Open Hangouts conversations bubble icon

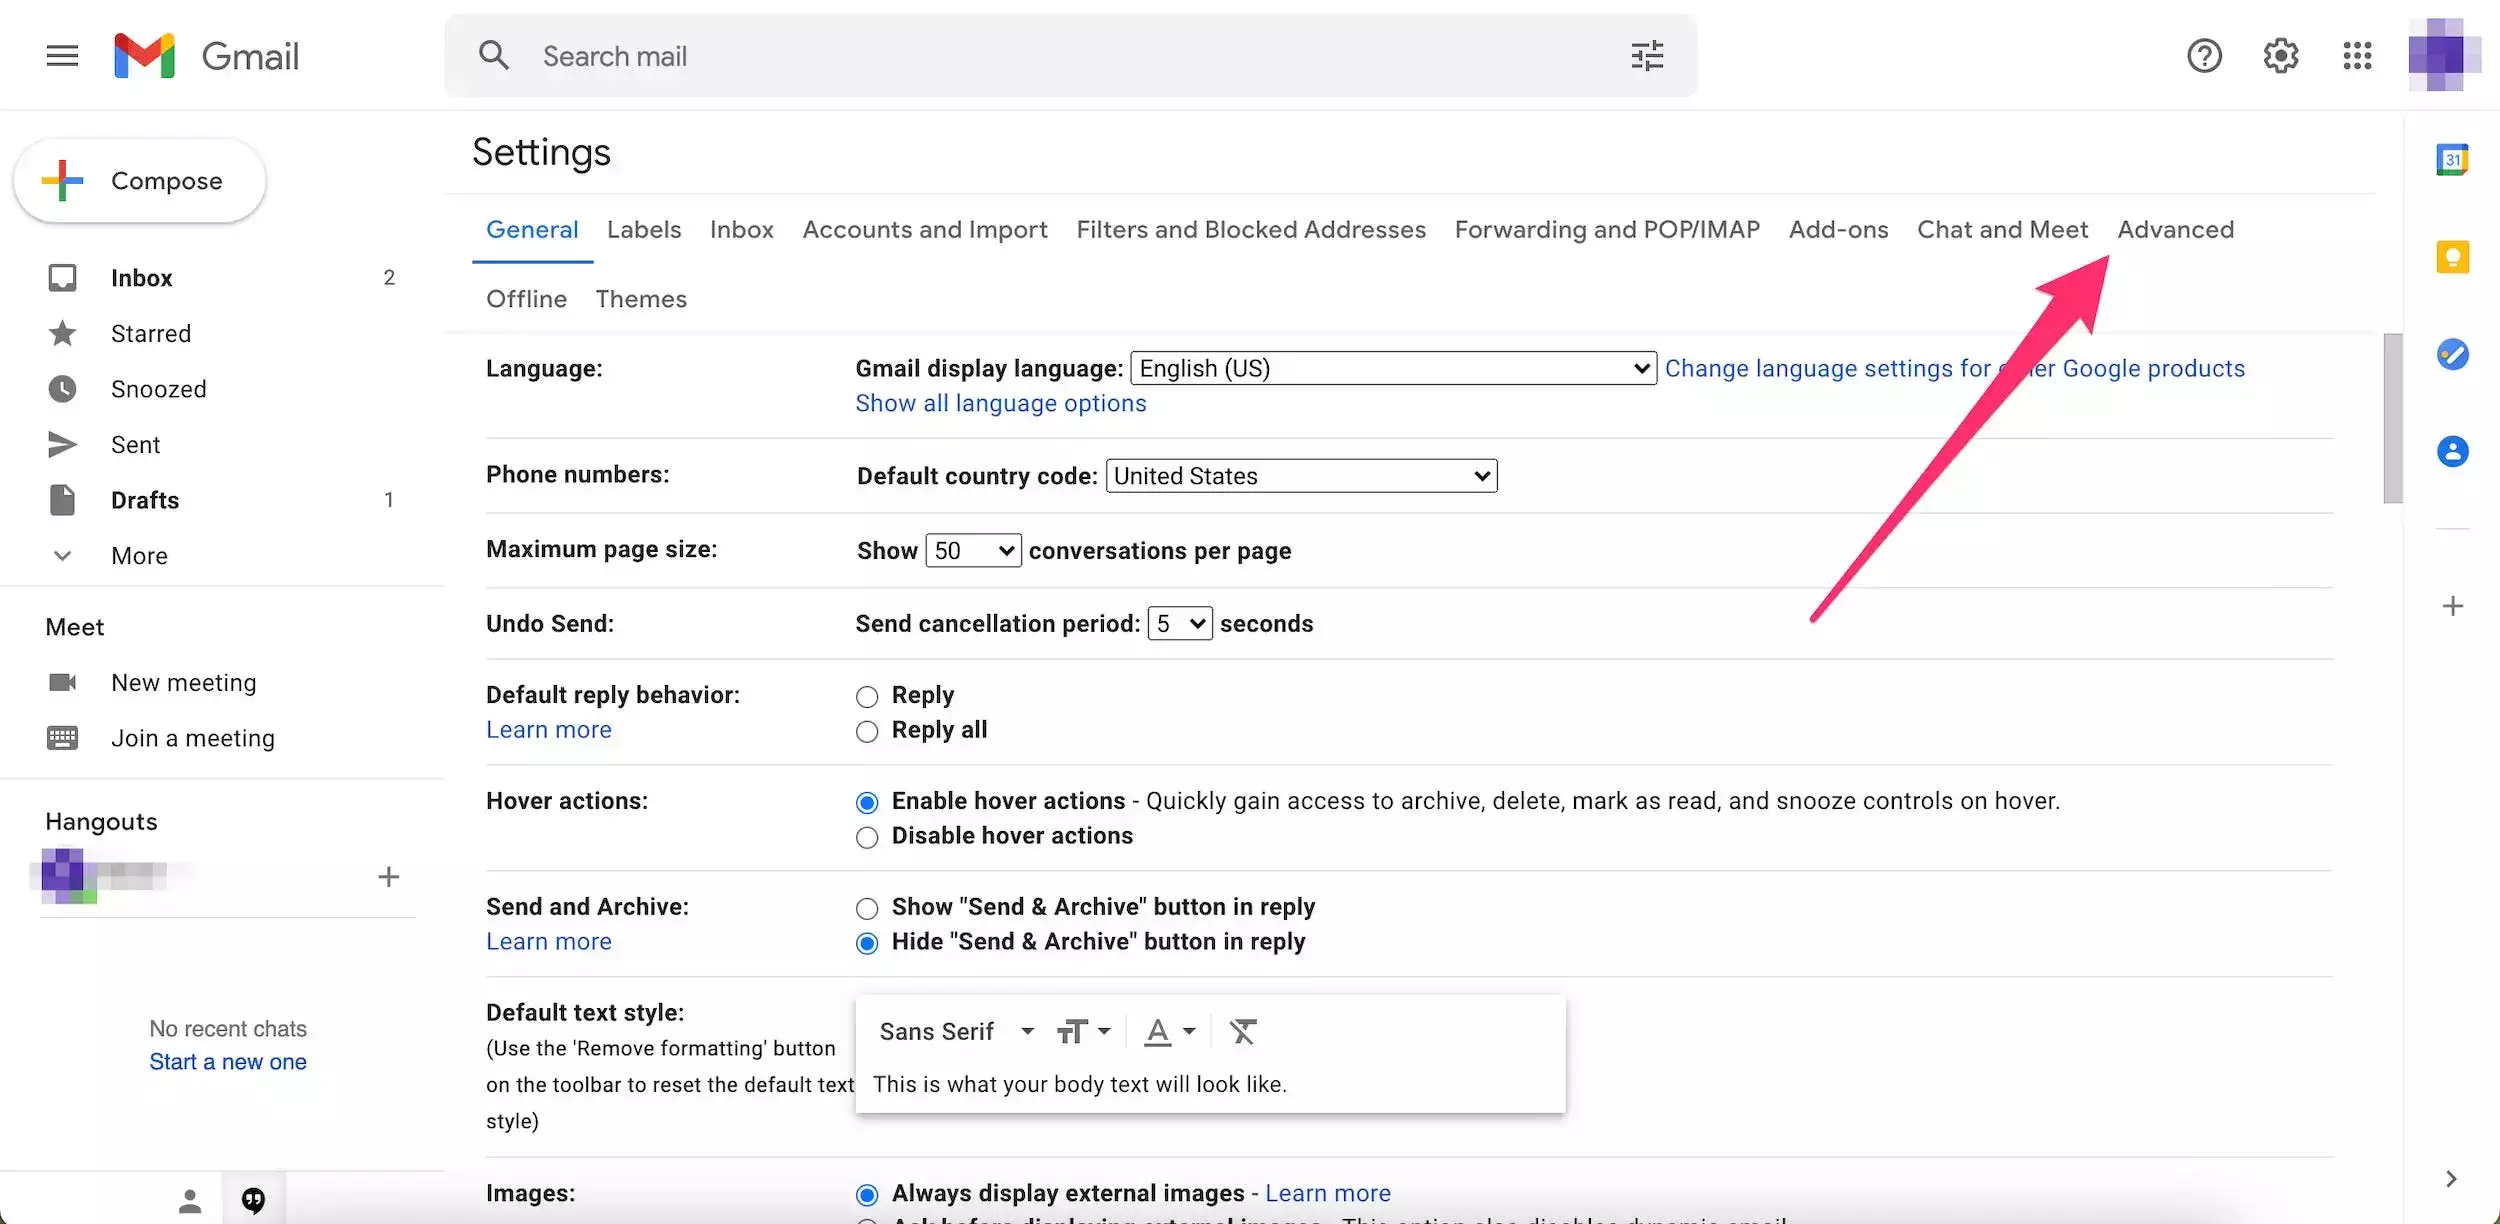(254, 1200)
